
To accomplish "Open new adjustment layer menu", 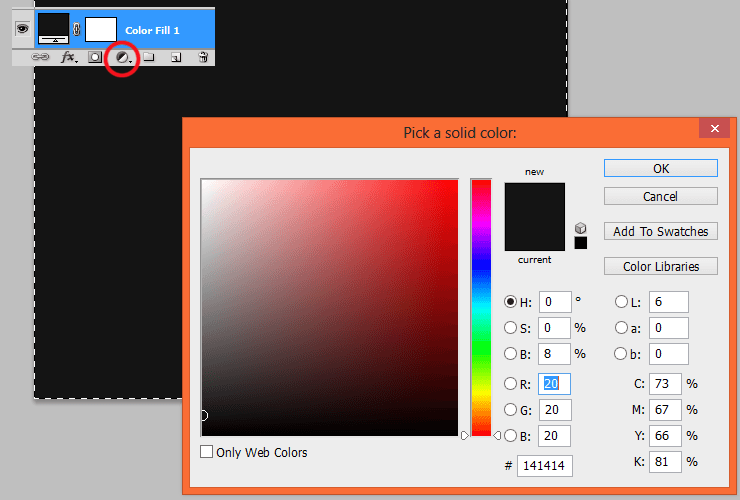I will click(x=123, y=58).
